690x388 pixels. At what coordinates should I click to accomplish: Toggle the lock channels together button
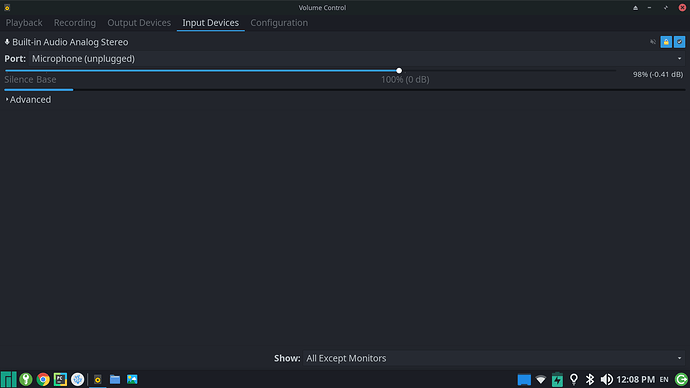[666, 42]
